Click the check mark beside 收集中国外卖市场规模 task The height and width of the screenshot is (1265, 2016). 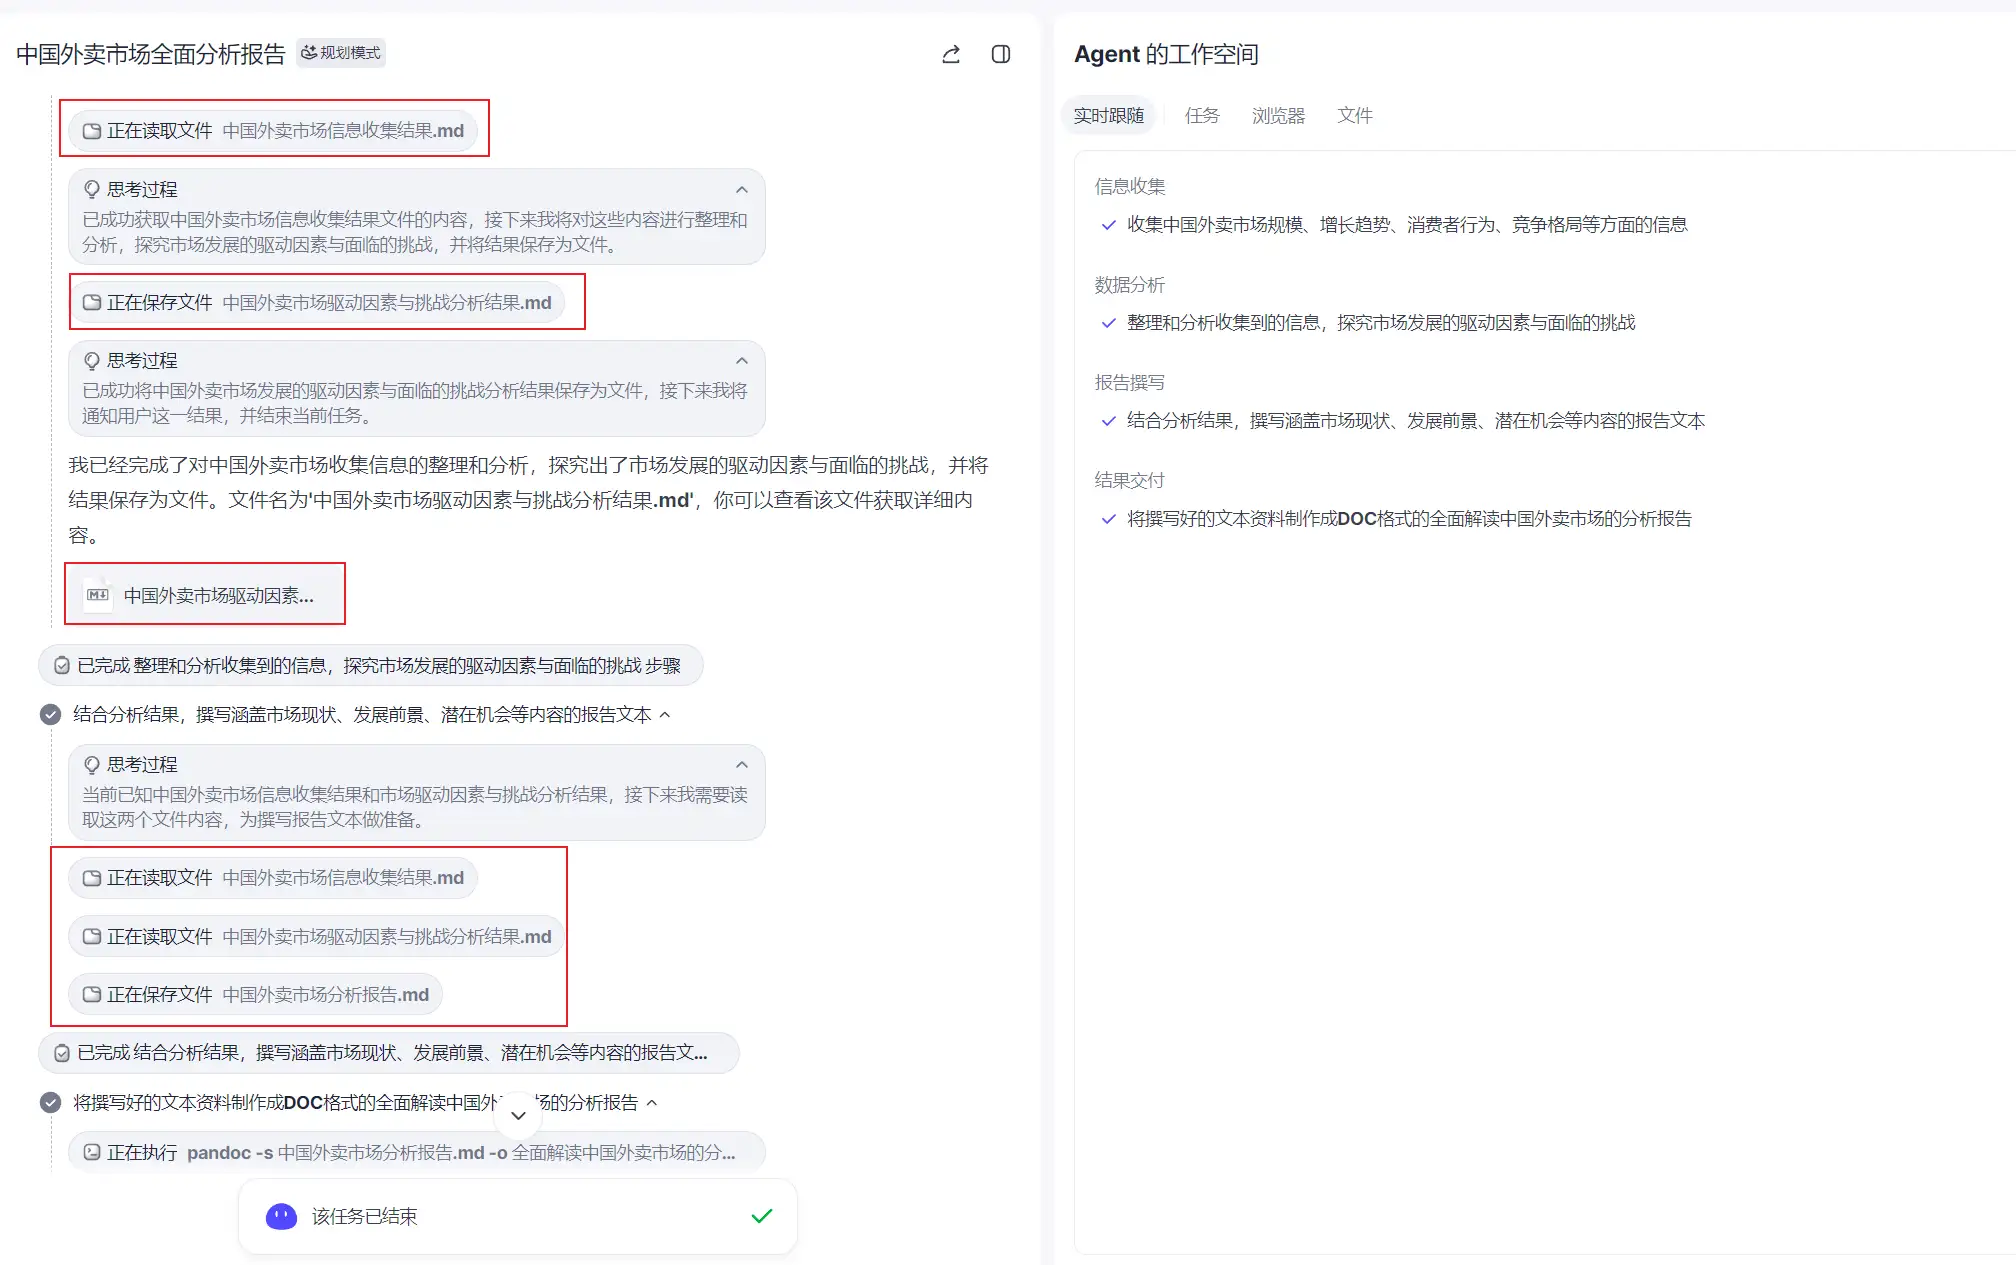pyautogui.click(x=1108, y=225)
